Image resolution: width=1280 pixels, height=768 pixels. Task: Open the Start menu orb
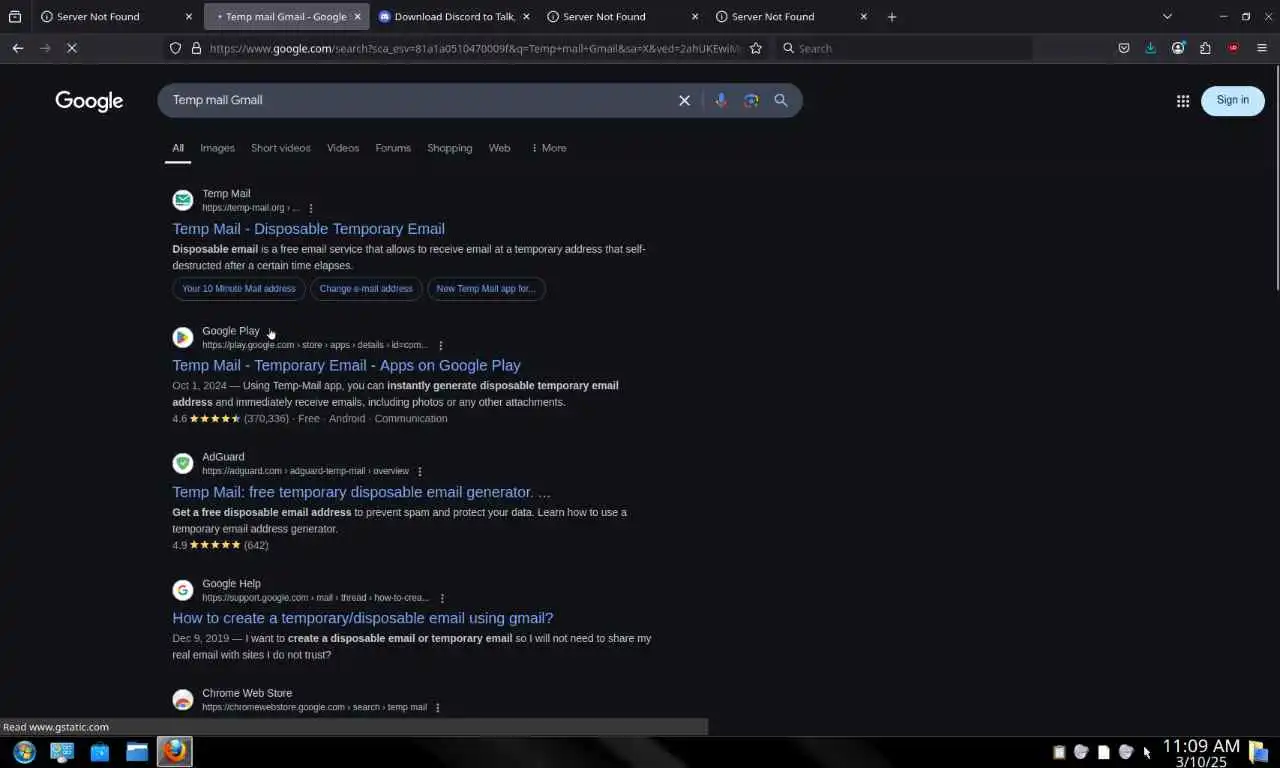click(24, 752)
